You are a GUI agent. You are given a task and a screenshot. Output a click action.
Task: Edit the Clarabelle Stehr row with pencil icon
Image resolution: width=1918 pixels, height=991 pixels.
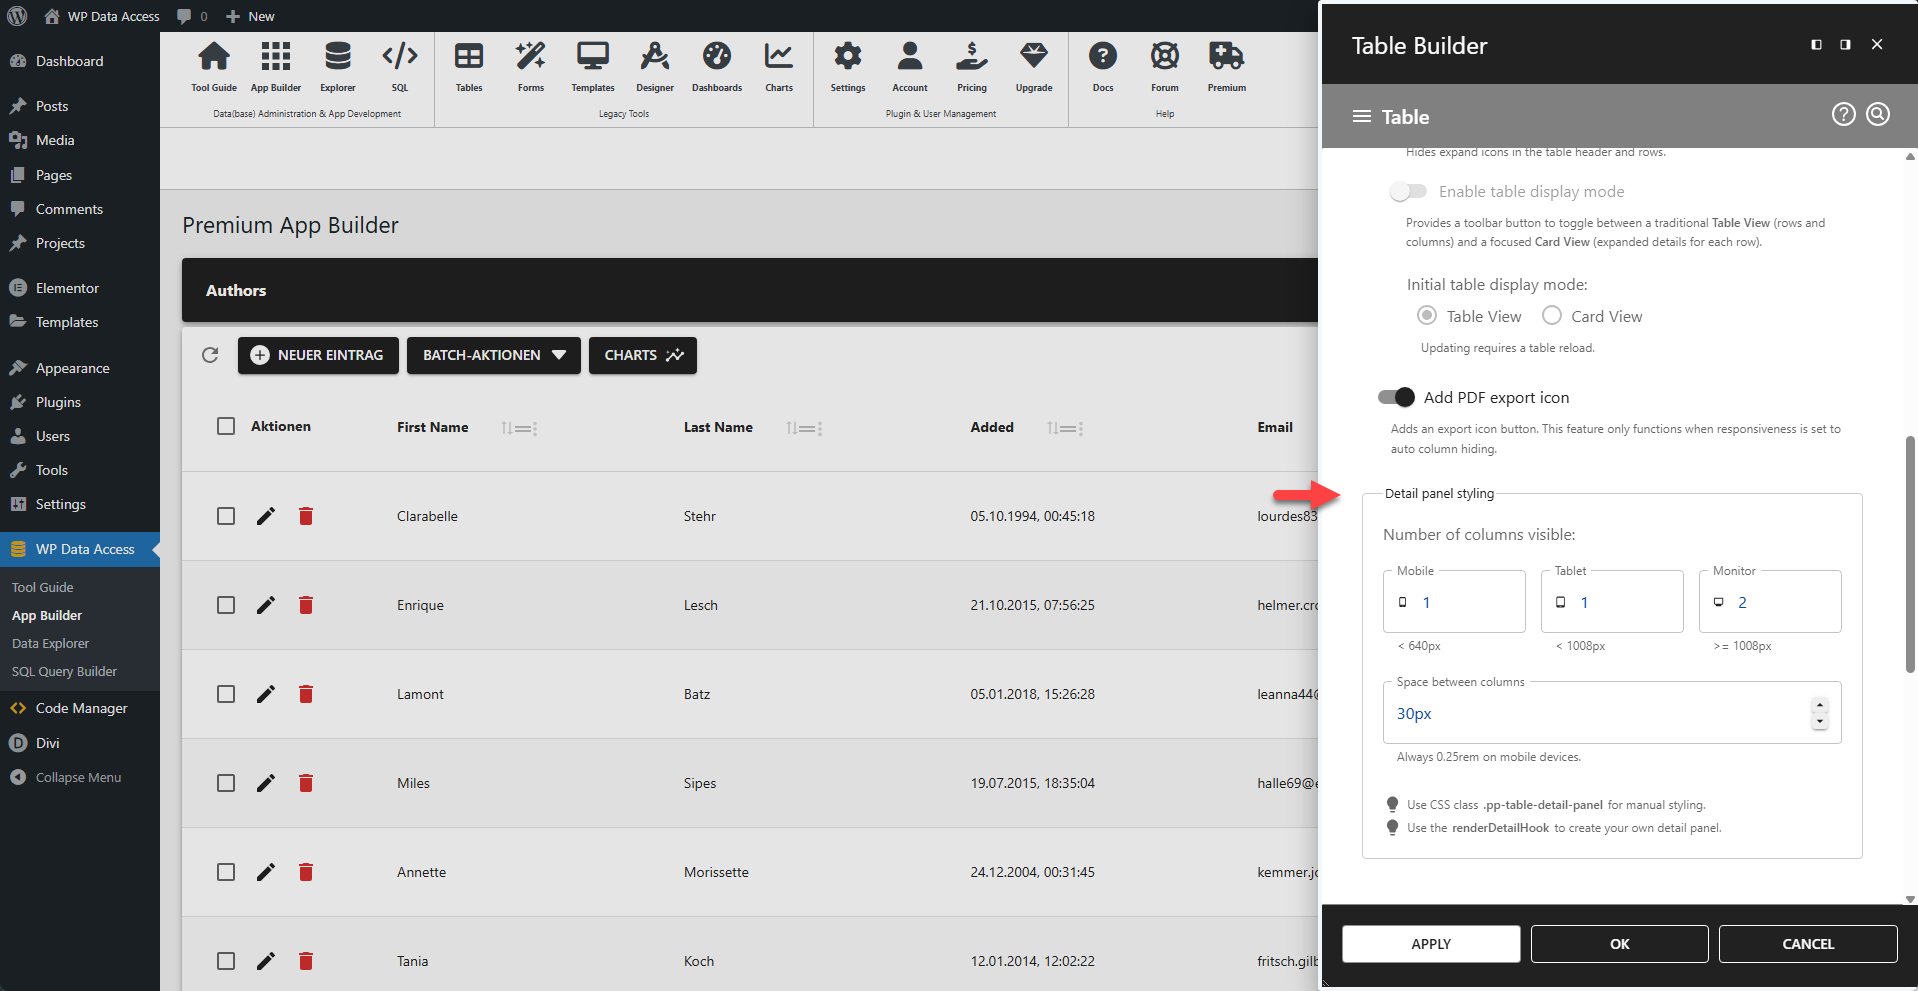pyautogui.click(x=265, y=516)
